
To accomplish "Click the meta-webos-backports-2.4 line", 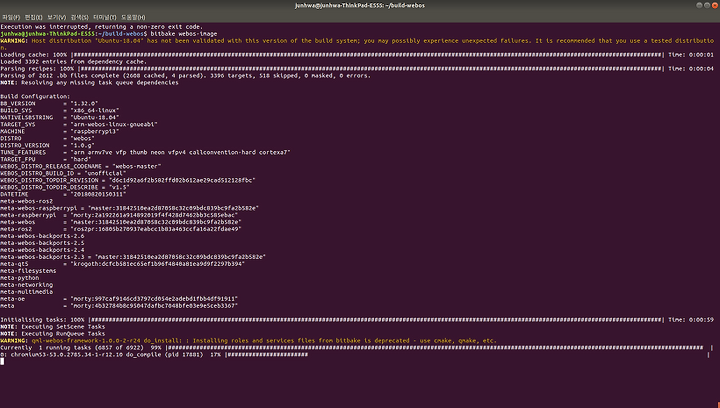I will click(42, 250).
